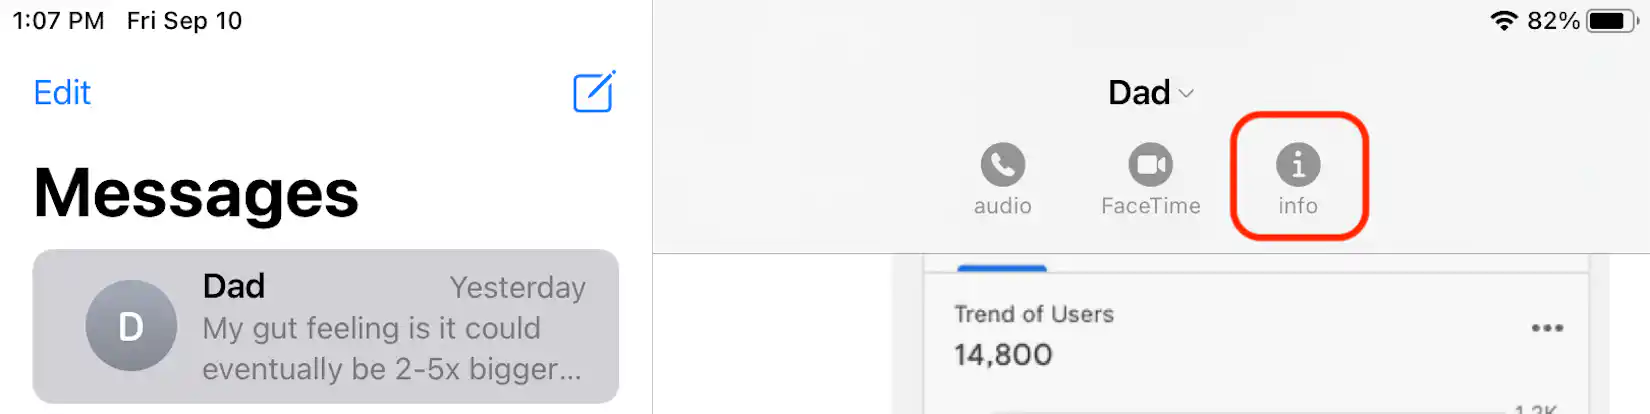Start an audio call with Dad
This screenshot has height=414, width=1650.
click(x=1002, y=165)
